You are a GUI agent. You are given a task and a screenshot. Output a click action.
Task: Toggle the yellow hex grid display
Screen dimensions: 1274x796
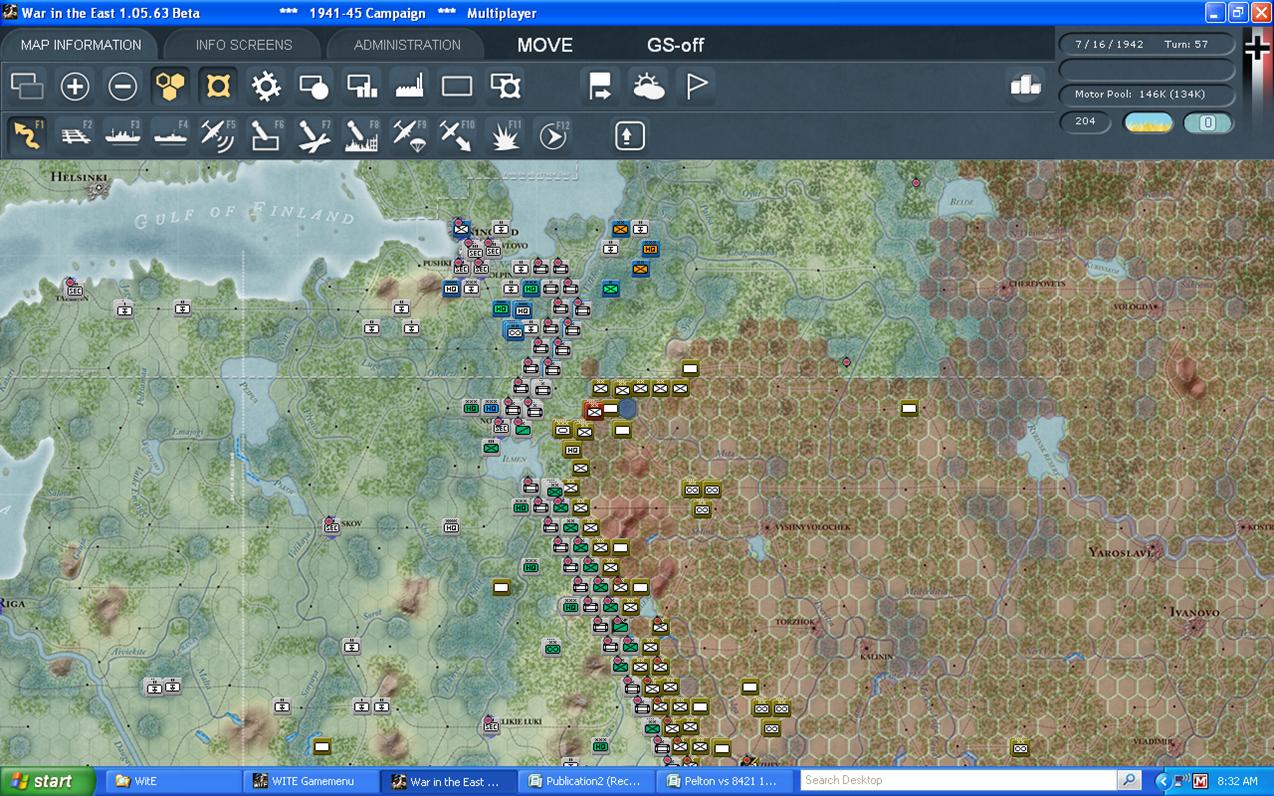point(170,87)
